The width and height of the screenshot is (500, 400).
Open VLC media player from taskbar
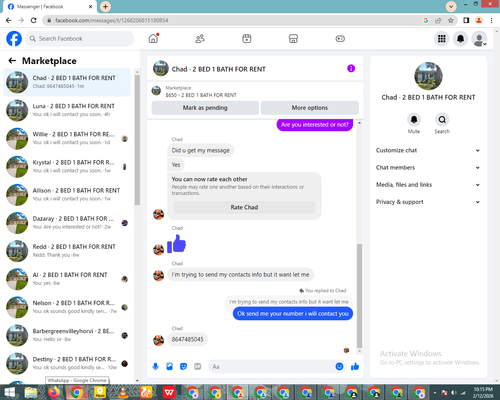pyautogui.click(x=123, y=392)
